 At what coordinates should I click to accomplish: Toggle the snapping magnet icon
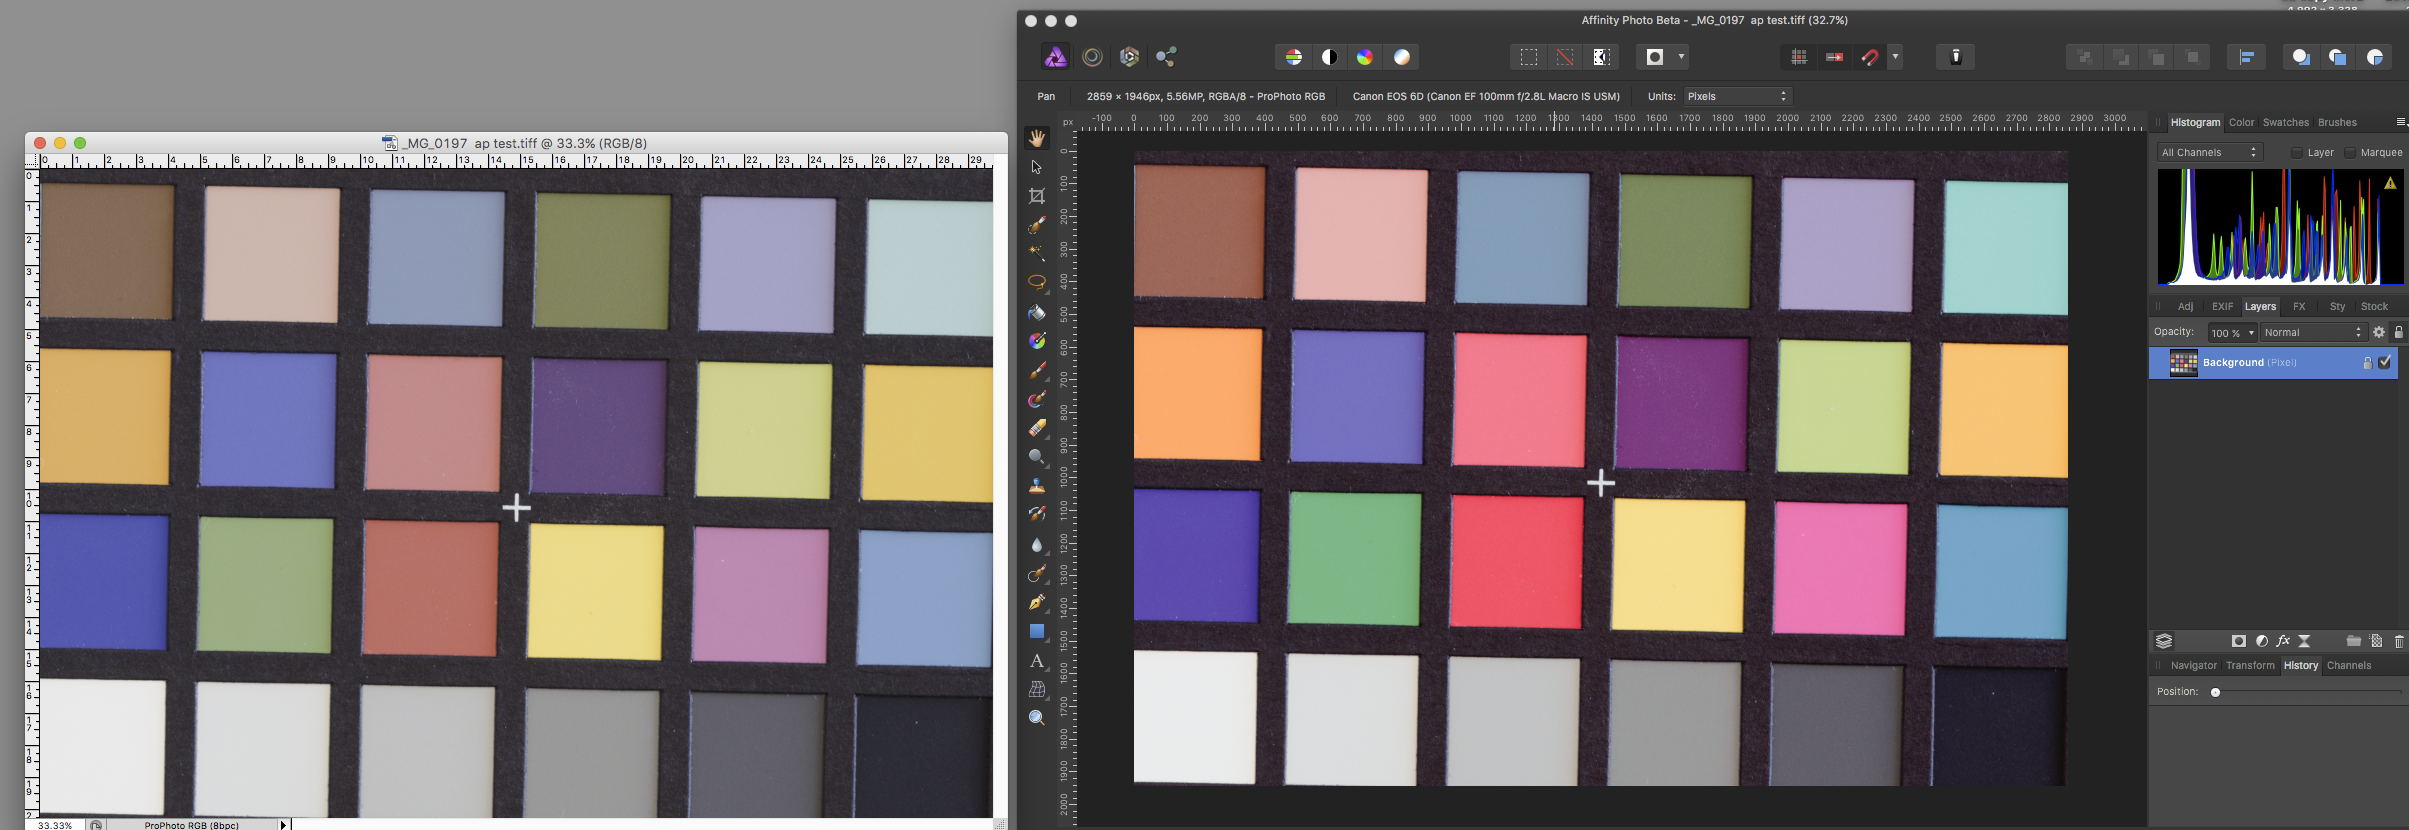point(1869,57)
